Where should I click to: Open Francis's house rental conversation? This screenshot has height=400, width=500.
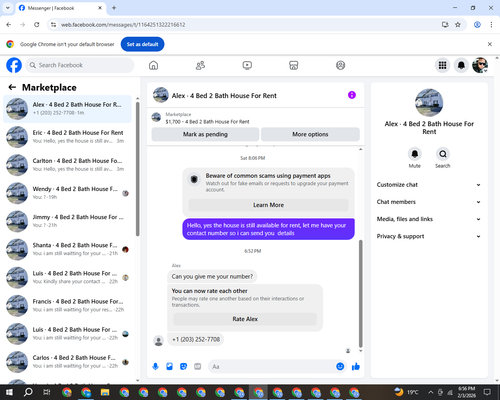pos(67,305)
